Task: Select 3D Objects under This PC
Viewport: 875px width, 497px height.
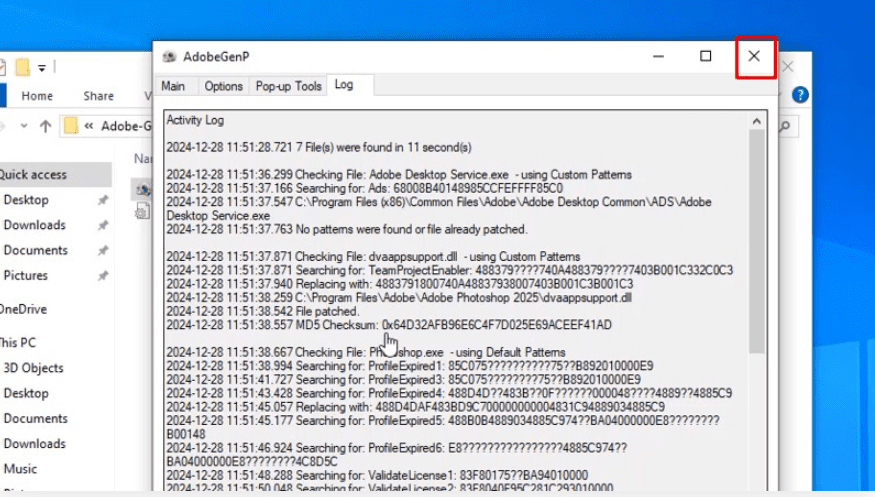Action: 33,368
